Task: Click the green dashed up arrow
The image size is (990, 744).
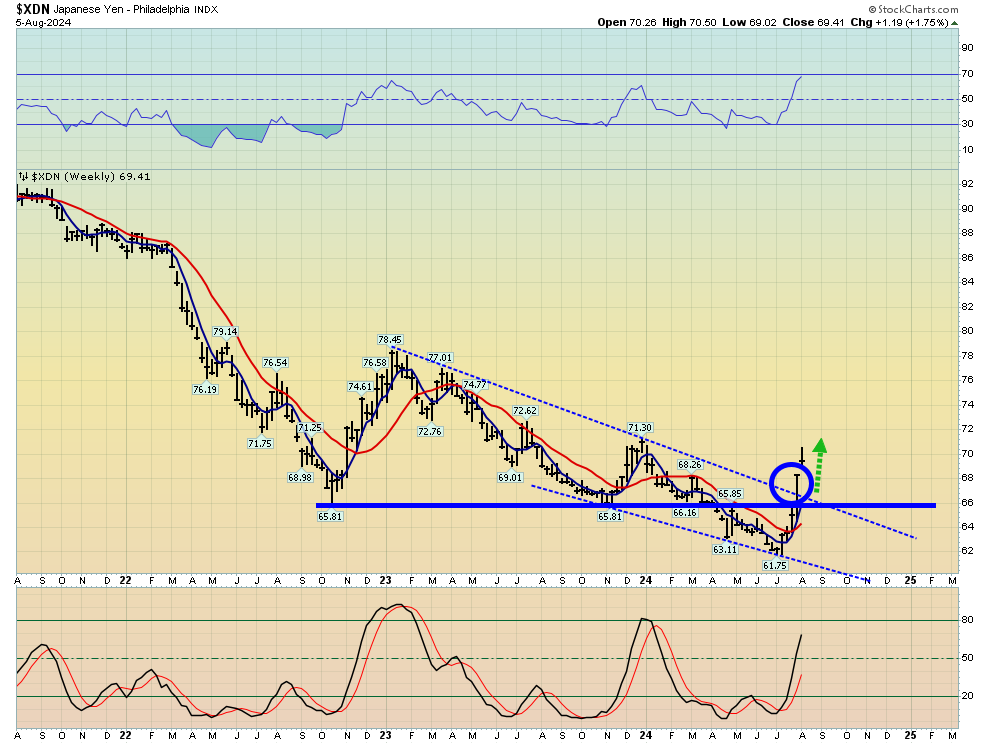Action: 818,465
